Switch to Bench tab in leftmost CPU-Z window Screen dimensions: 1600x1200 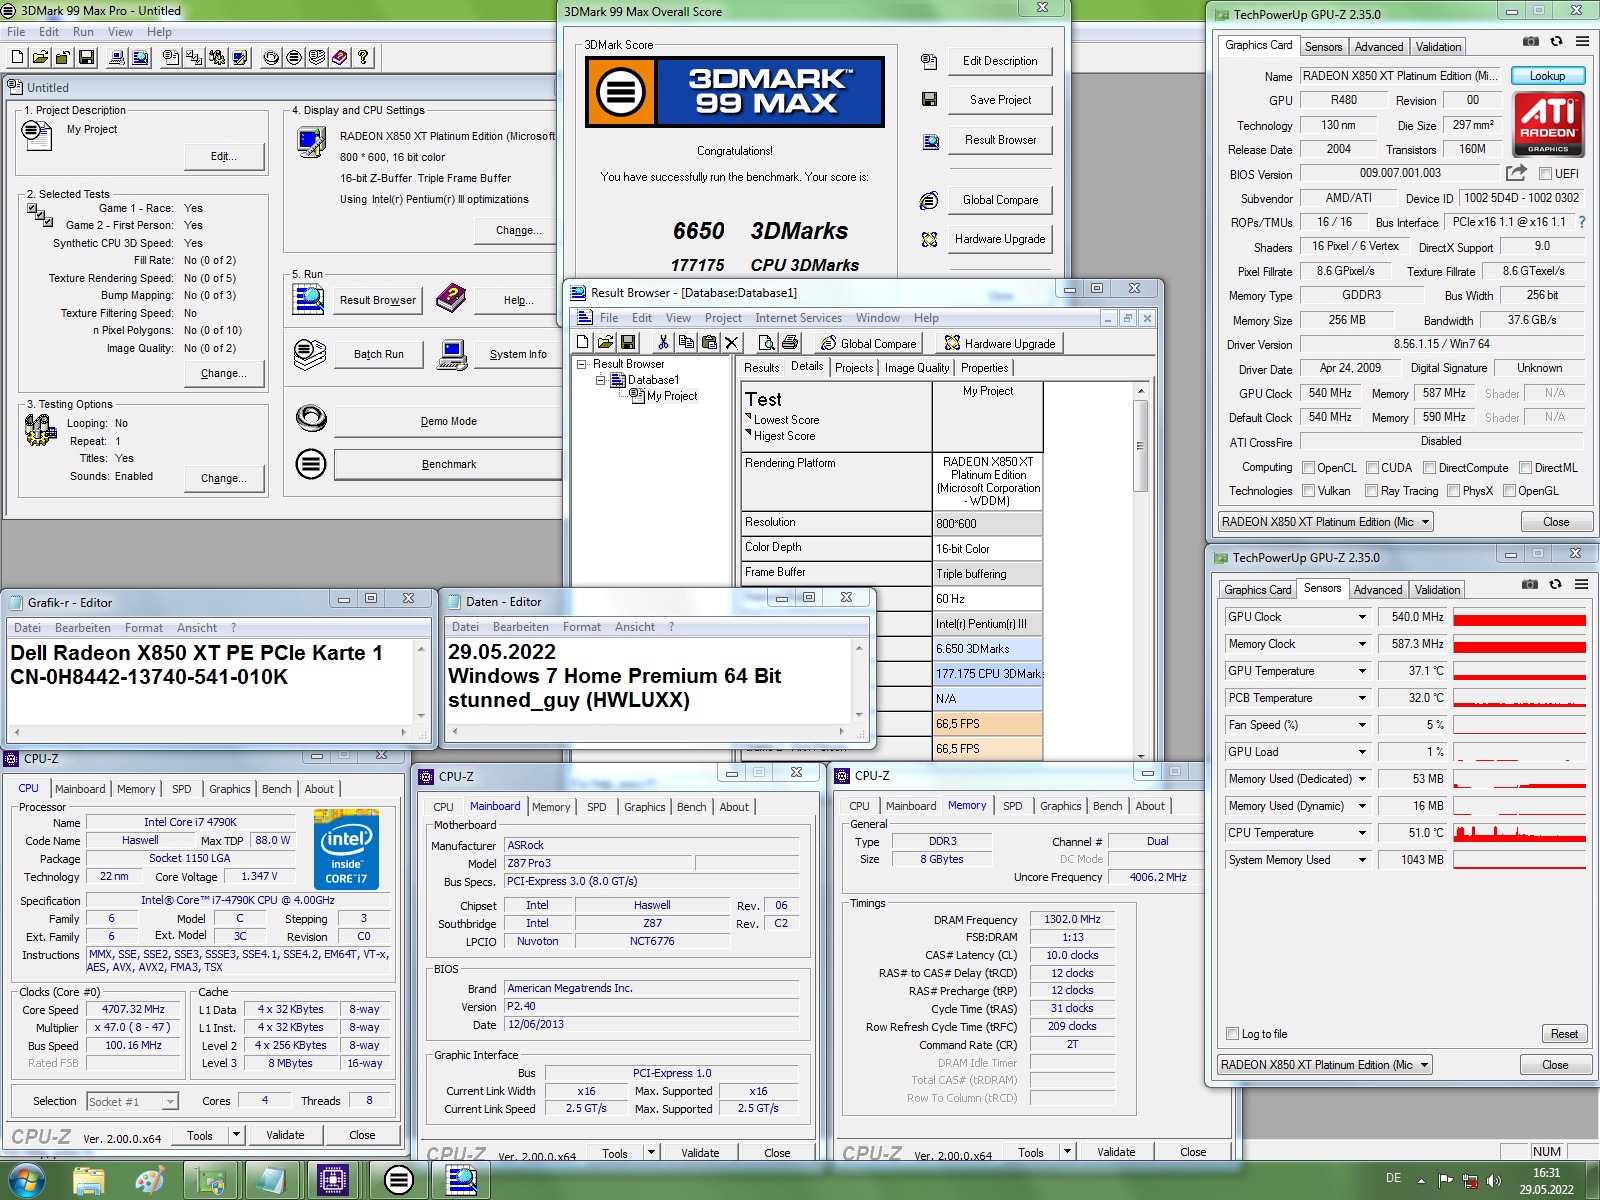click(277, 789)
